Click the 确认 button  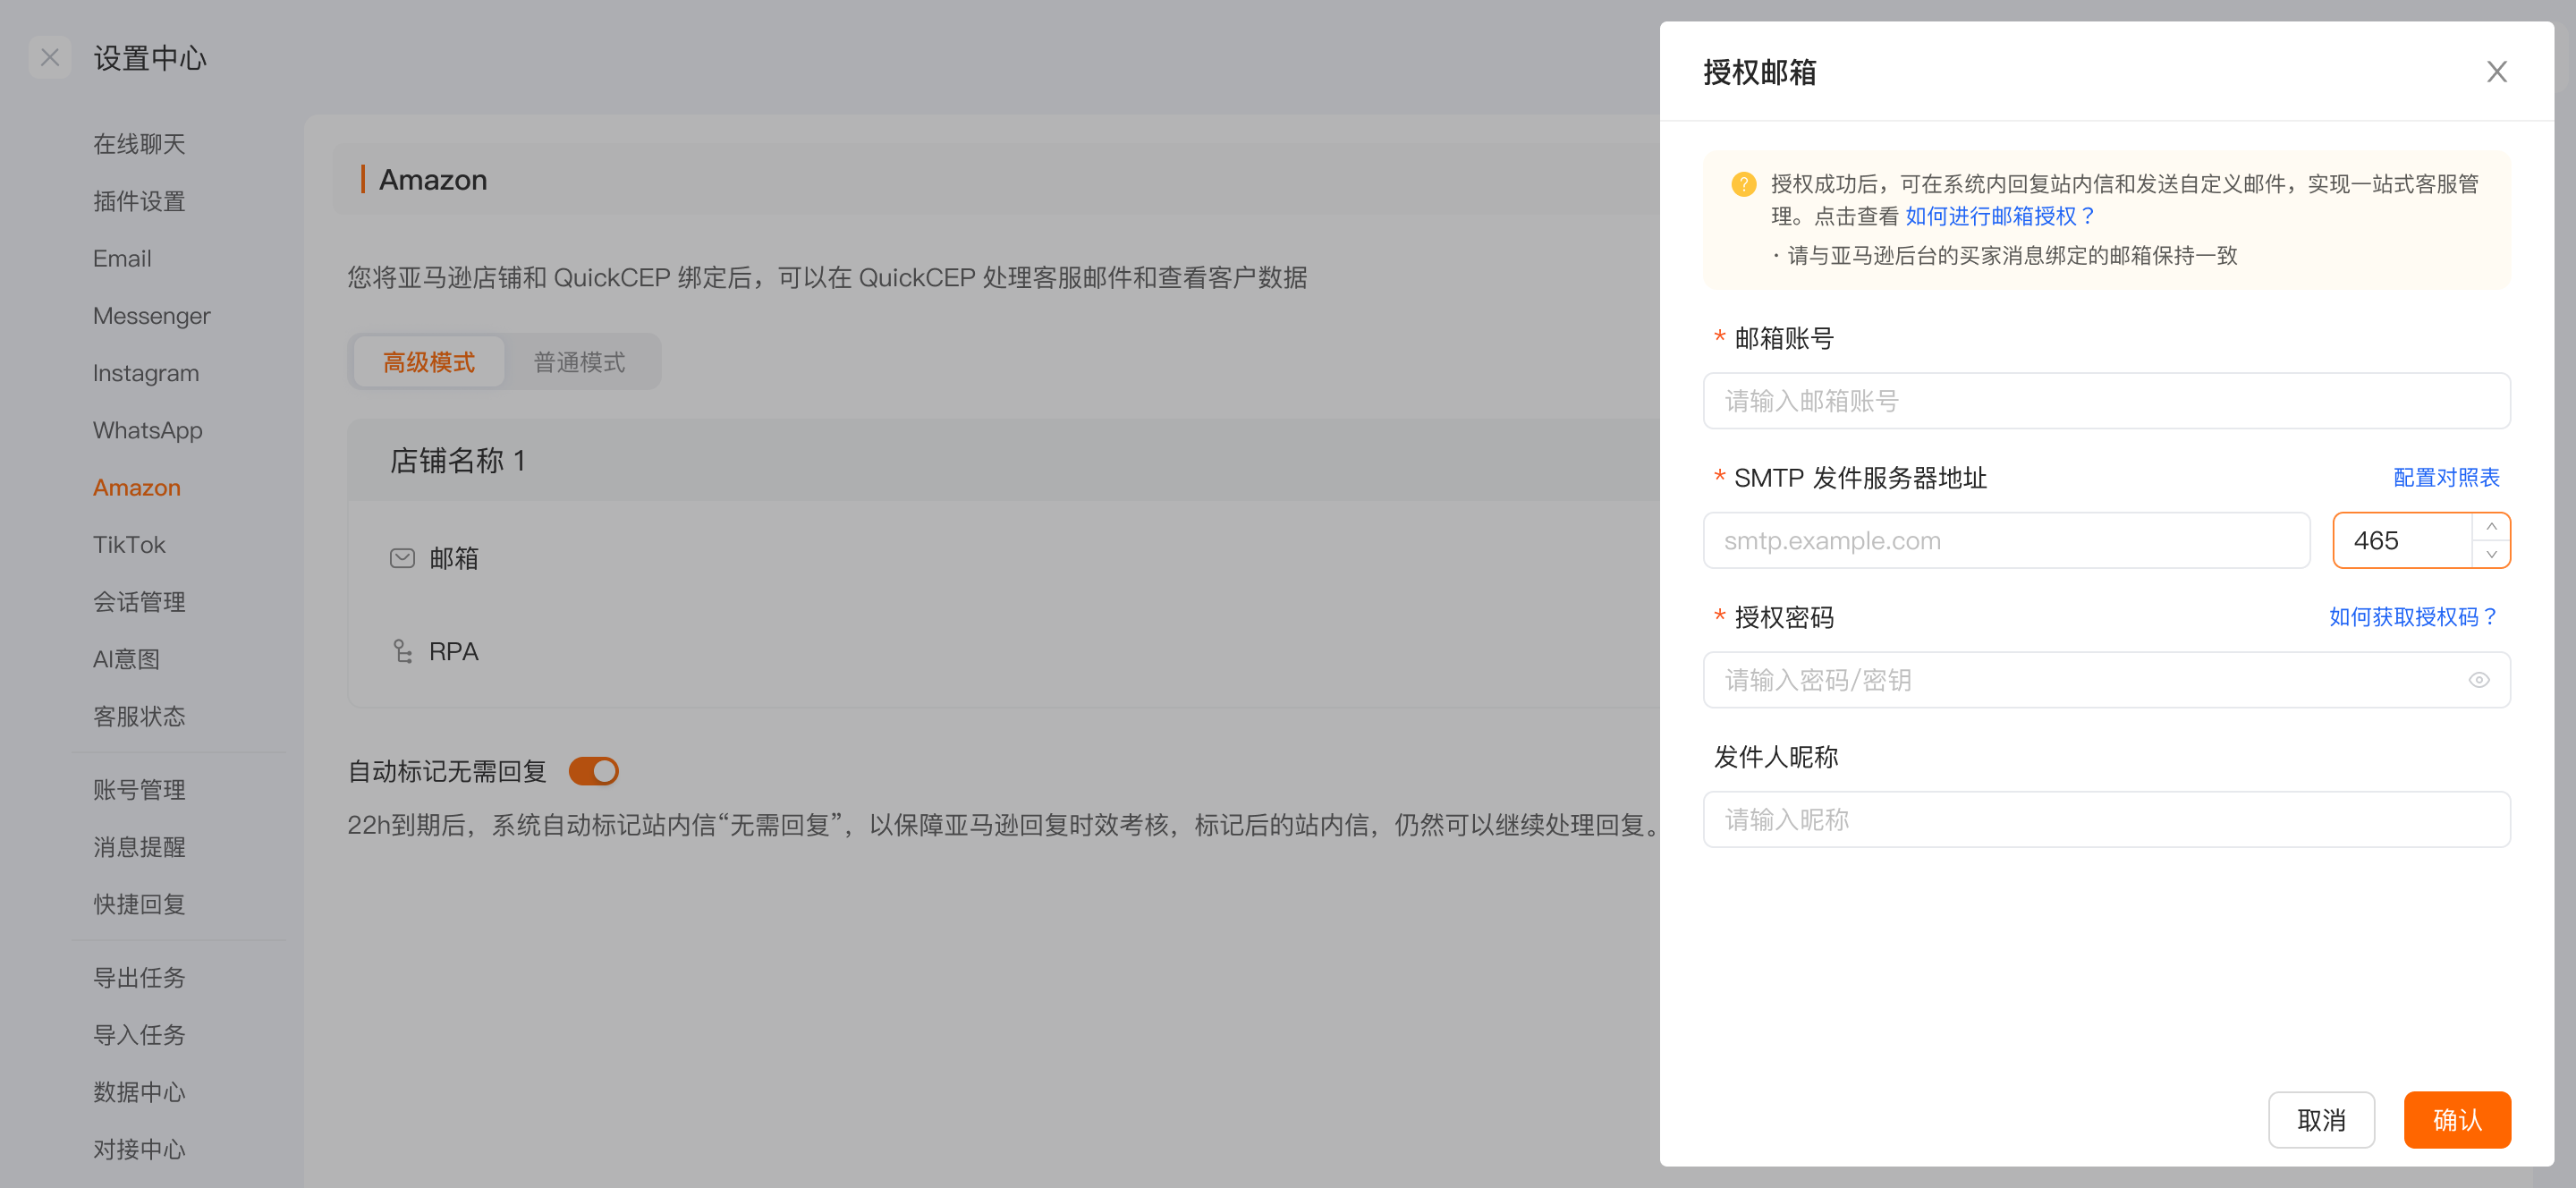[2457, 1120]
